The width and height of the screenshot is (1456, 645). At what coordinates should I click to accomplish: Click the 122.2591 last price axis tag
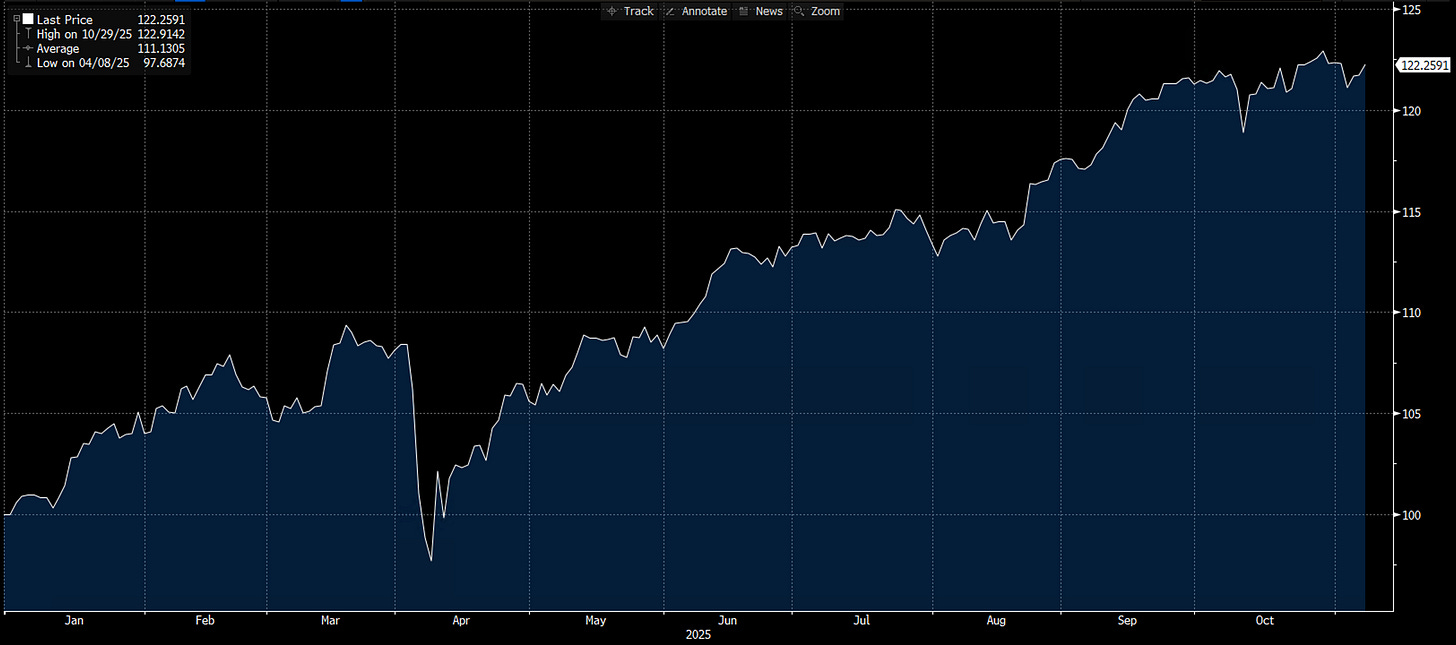[1425, 66]
